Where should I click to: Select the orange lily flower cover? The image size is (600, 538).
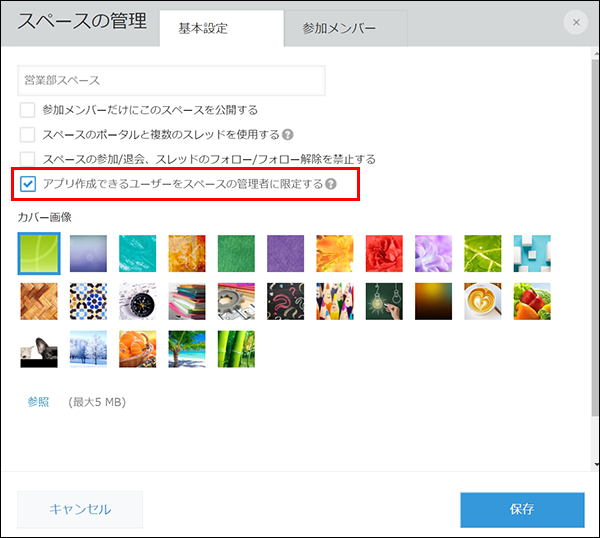pos(335,253)
